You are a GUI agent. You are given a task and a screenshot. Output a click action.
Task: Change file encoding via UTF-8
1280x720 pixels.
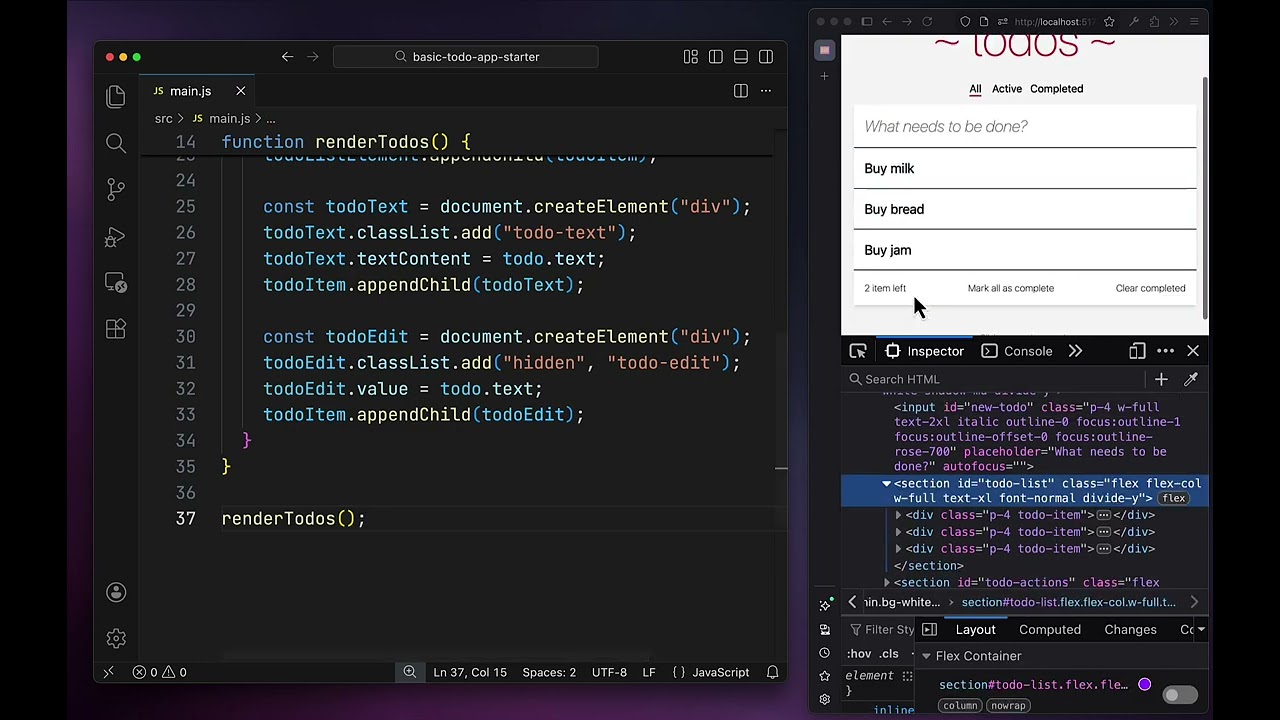(609, 672)
